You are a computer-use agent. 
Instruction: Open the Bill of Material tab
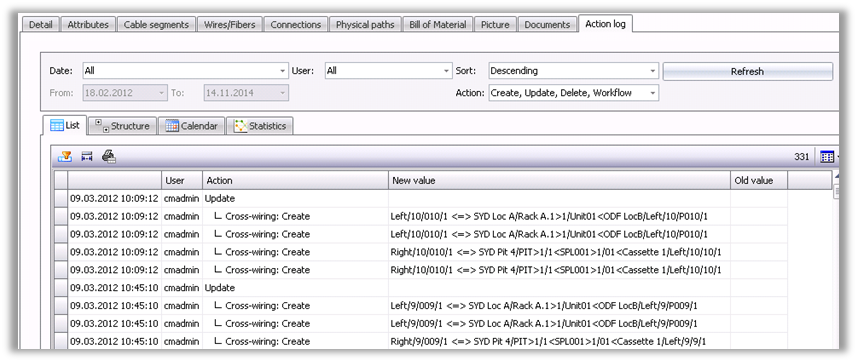(x=438, y=25)
